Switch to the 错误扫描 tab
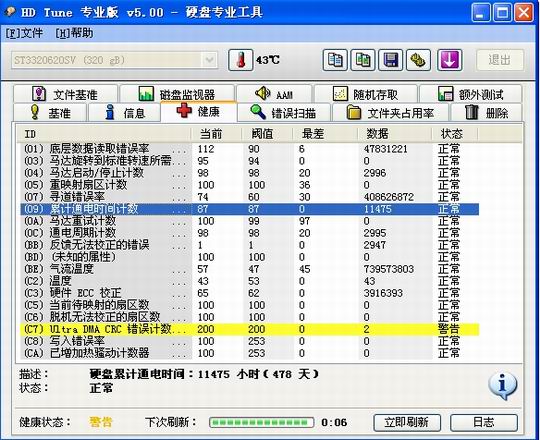This screenshot has width=540, height=440. point(284,113)
